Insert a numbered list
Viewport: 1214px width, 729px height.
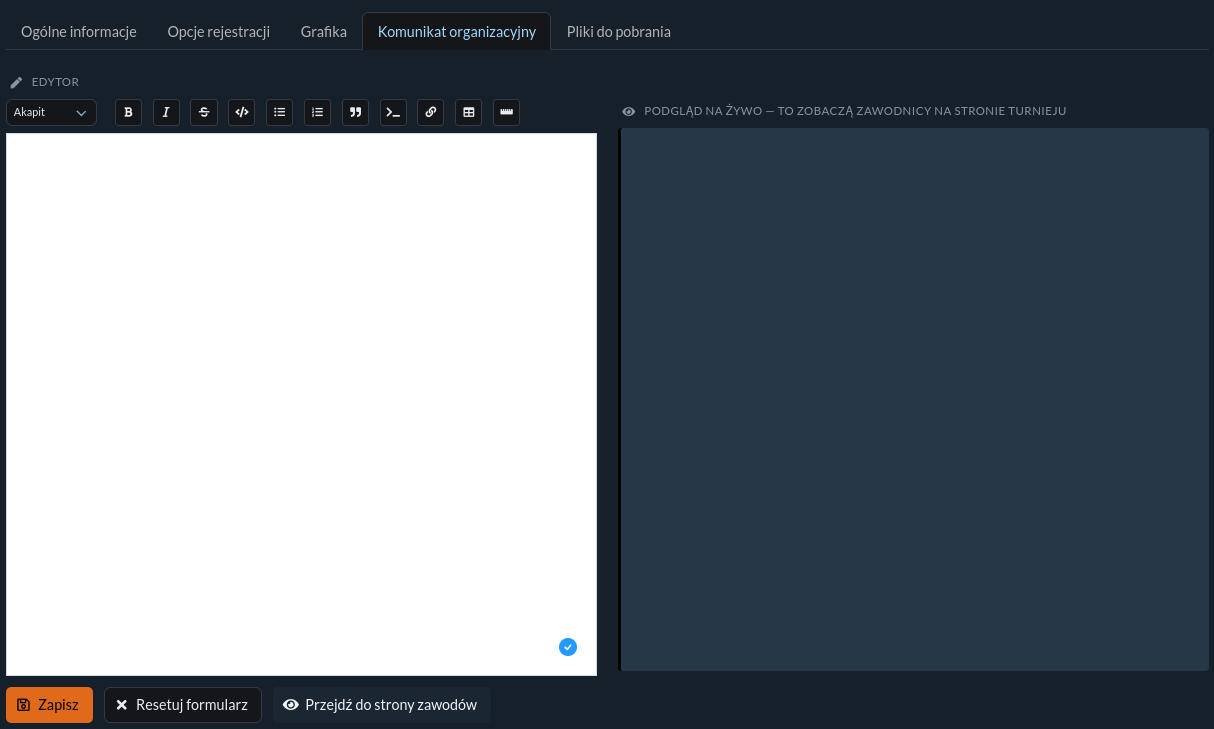317,112
